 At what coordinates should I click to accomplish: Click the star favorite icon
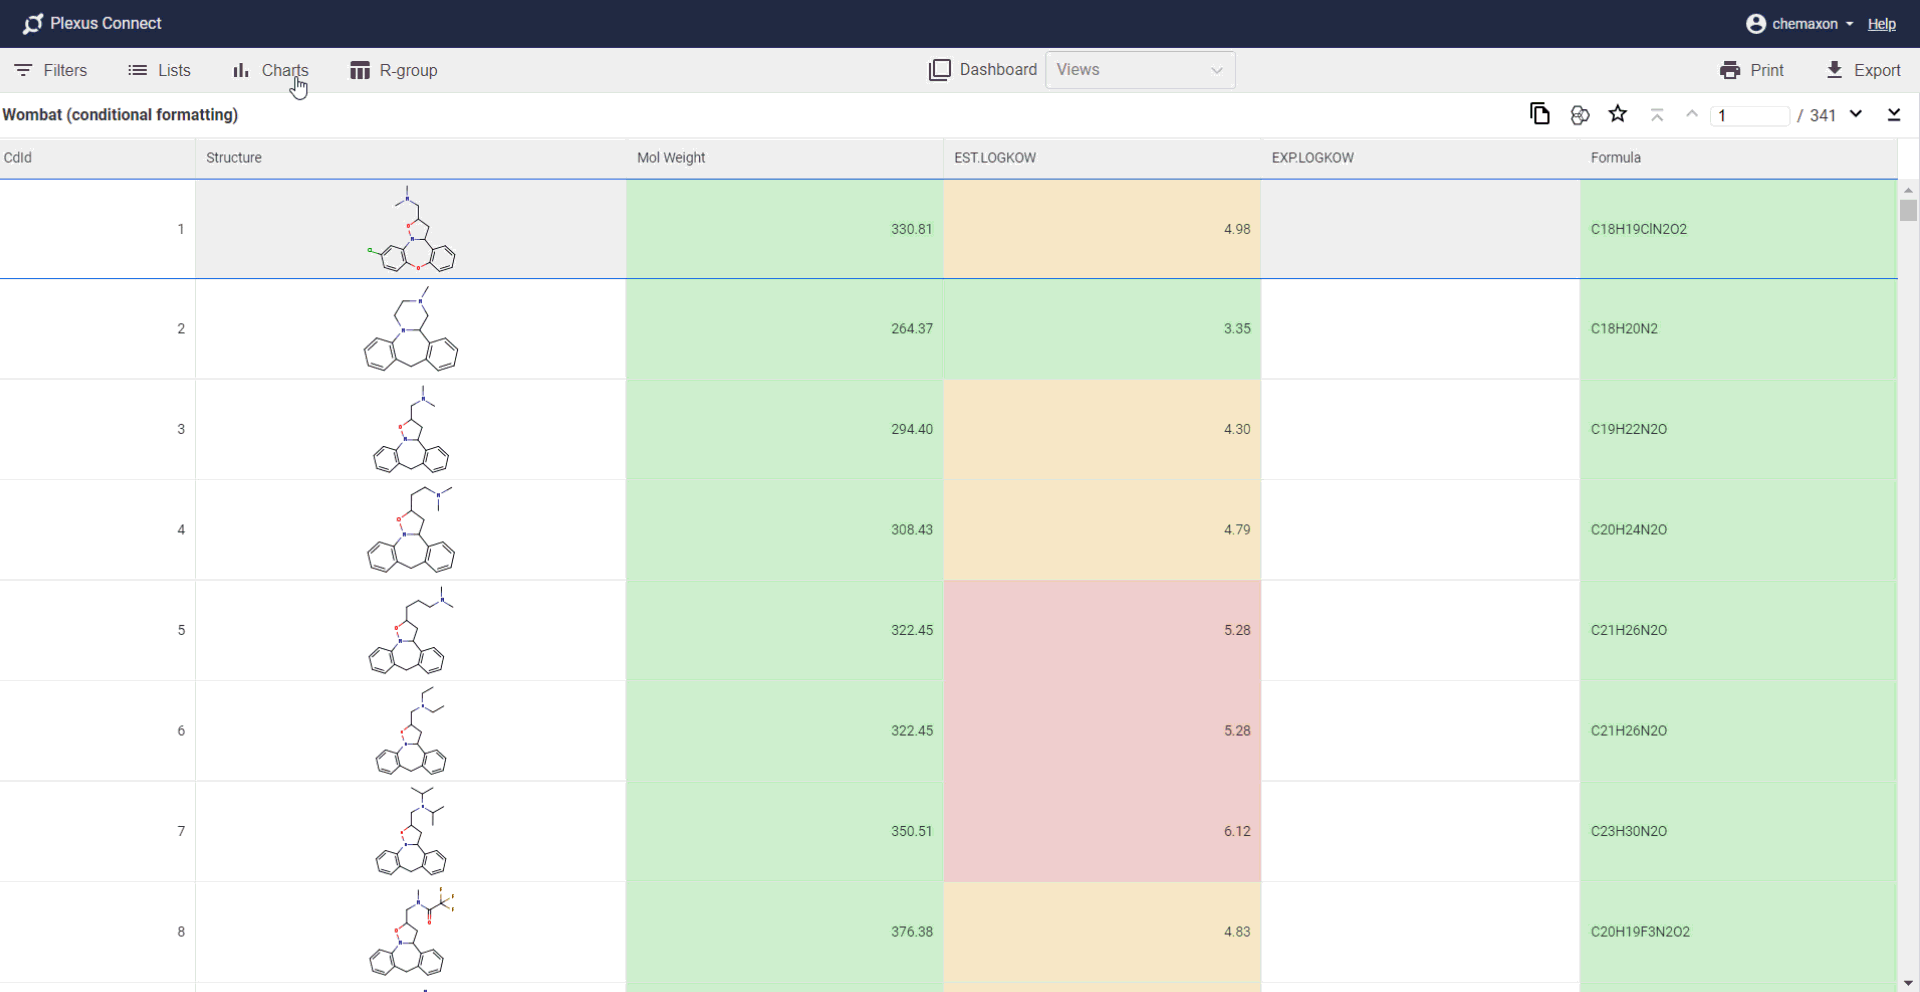[x=1618, y=114]
